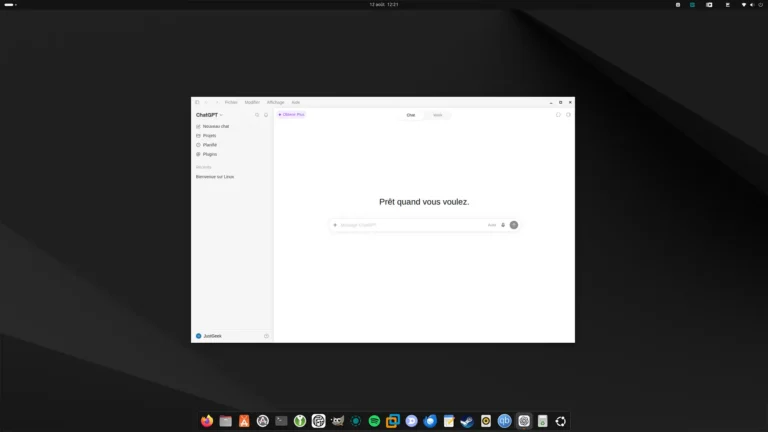
Task: Toggle the sidebar panel icon in title bar
Action: [x=197, y=102]
